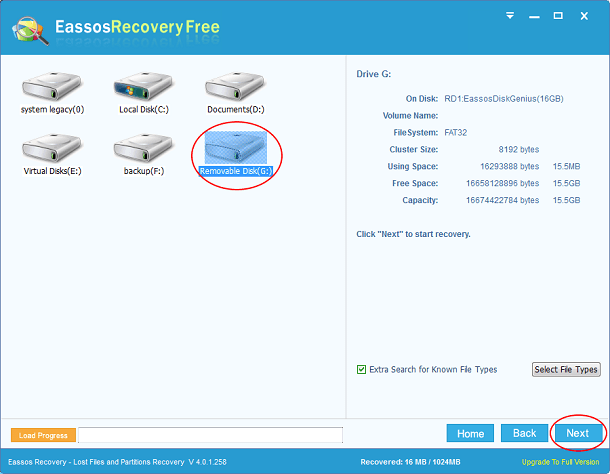Open the title bar dropdown menu arrow
610x474 pixels.
click(x=510, y=16)
